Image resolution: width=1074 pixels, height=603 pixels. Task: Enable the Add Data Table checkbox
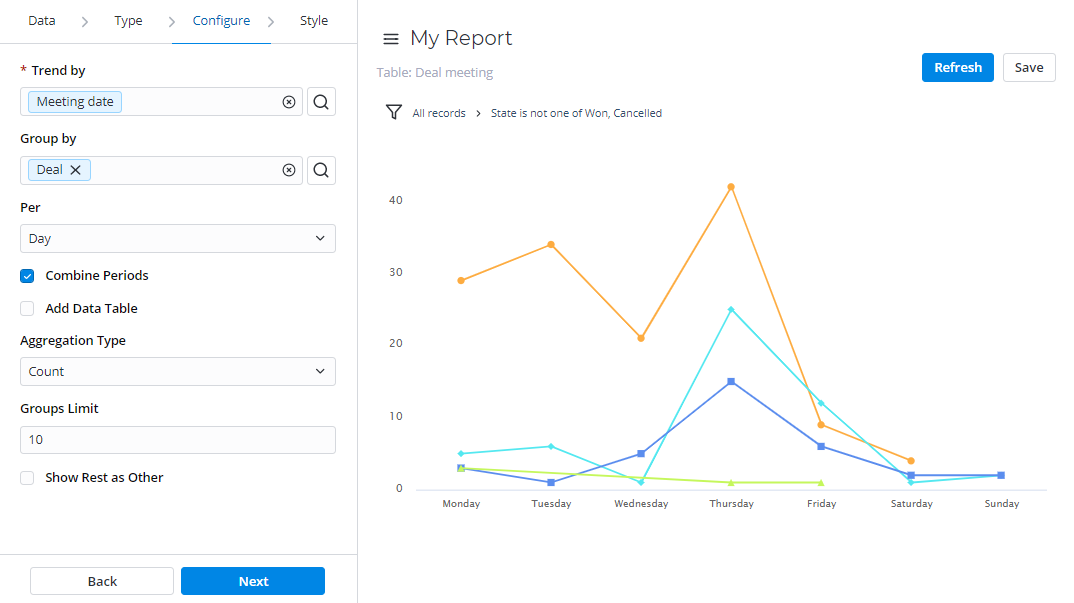[28, 309]
